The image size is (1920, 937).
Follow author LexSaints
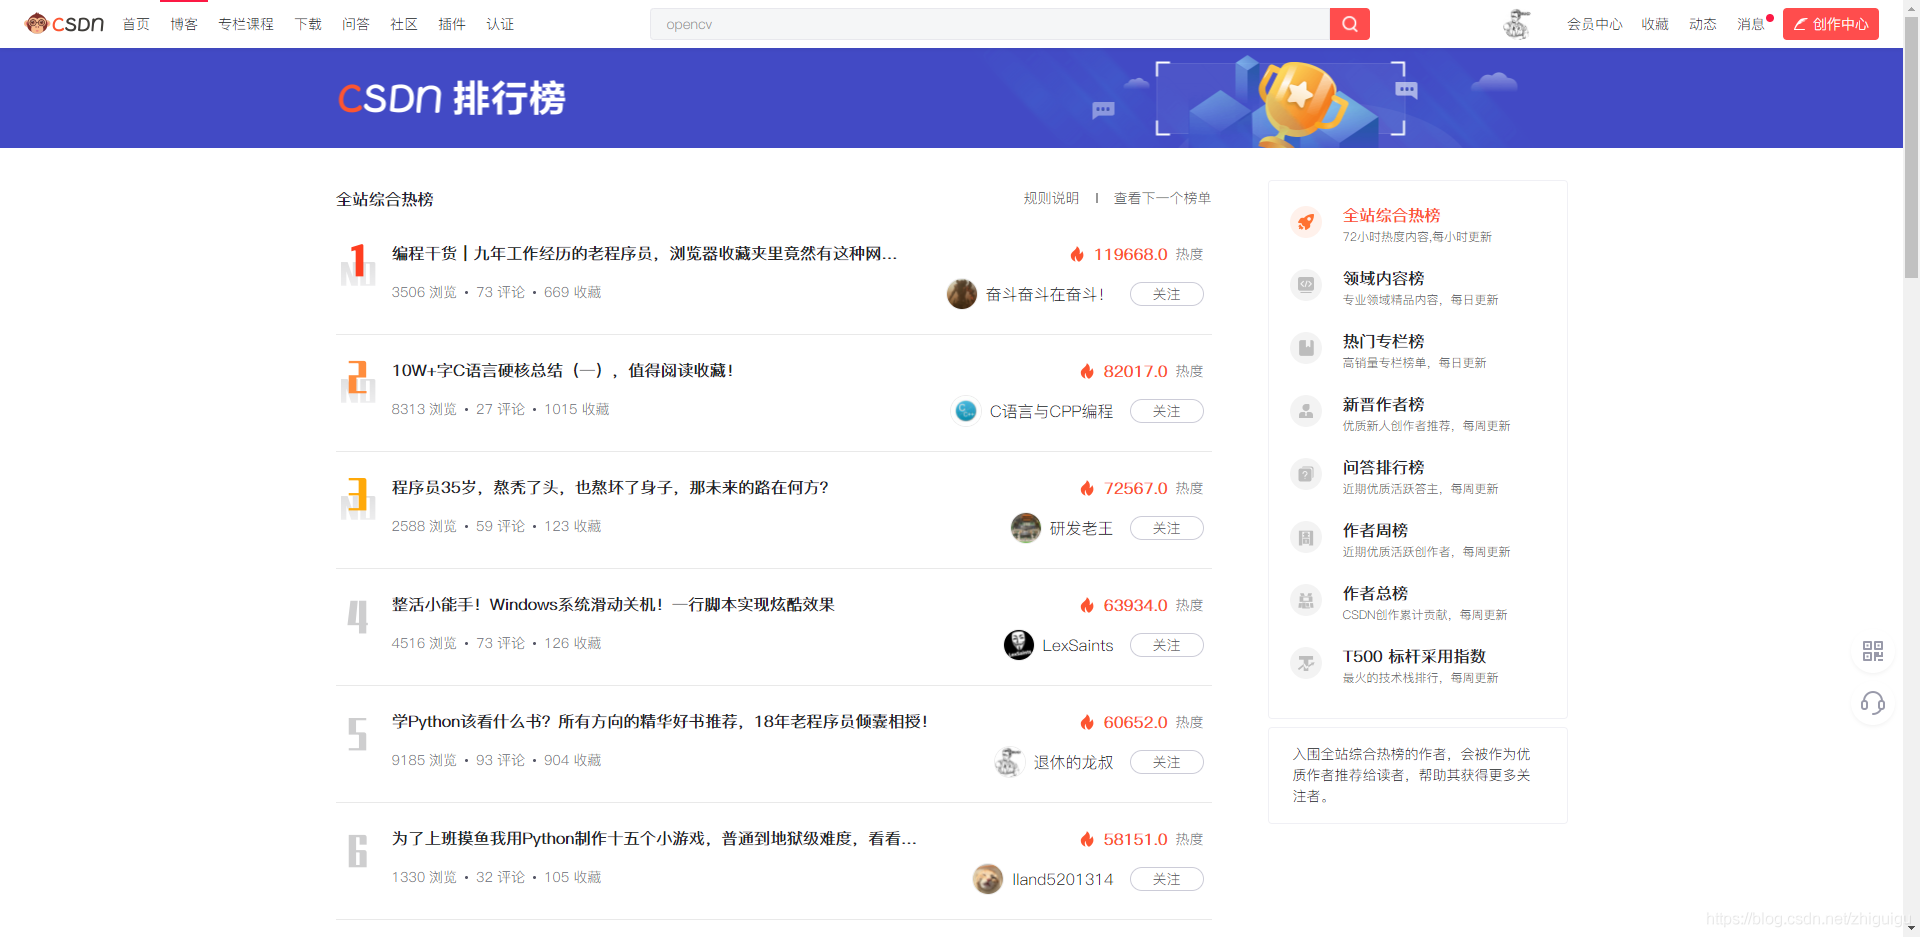click(1167, 645)
